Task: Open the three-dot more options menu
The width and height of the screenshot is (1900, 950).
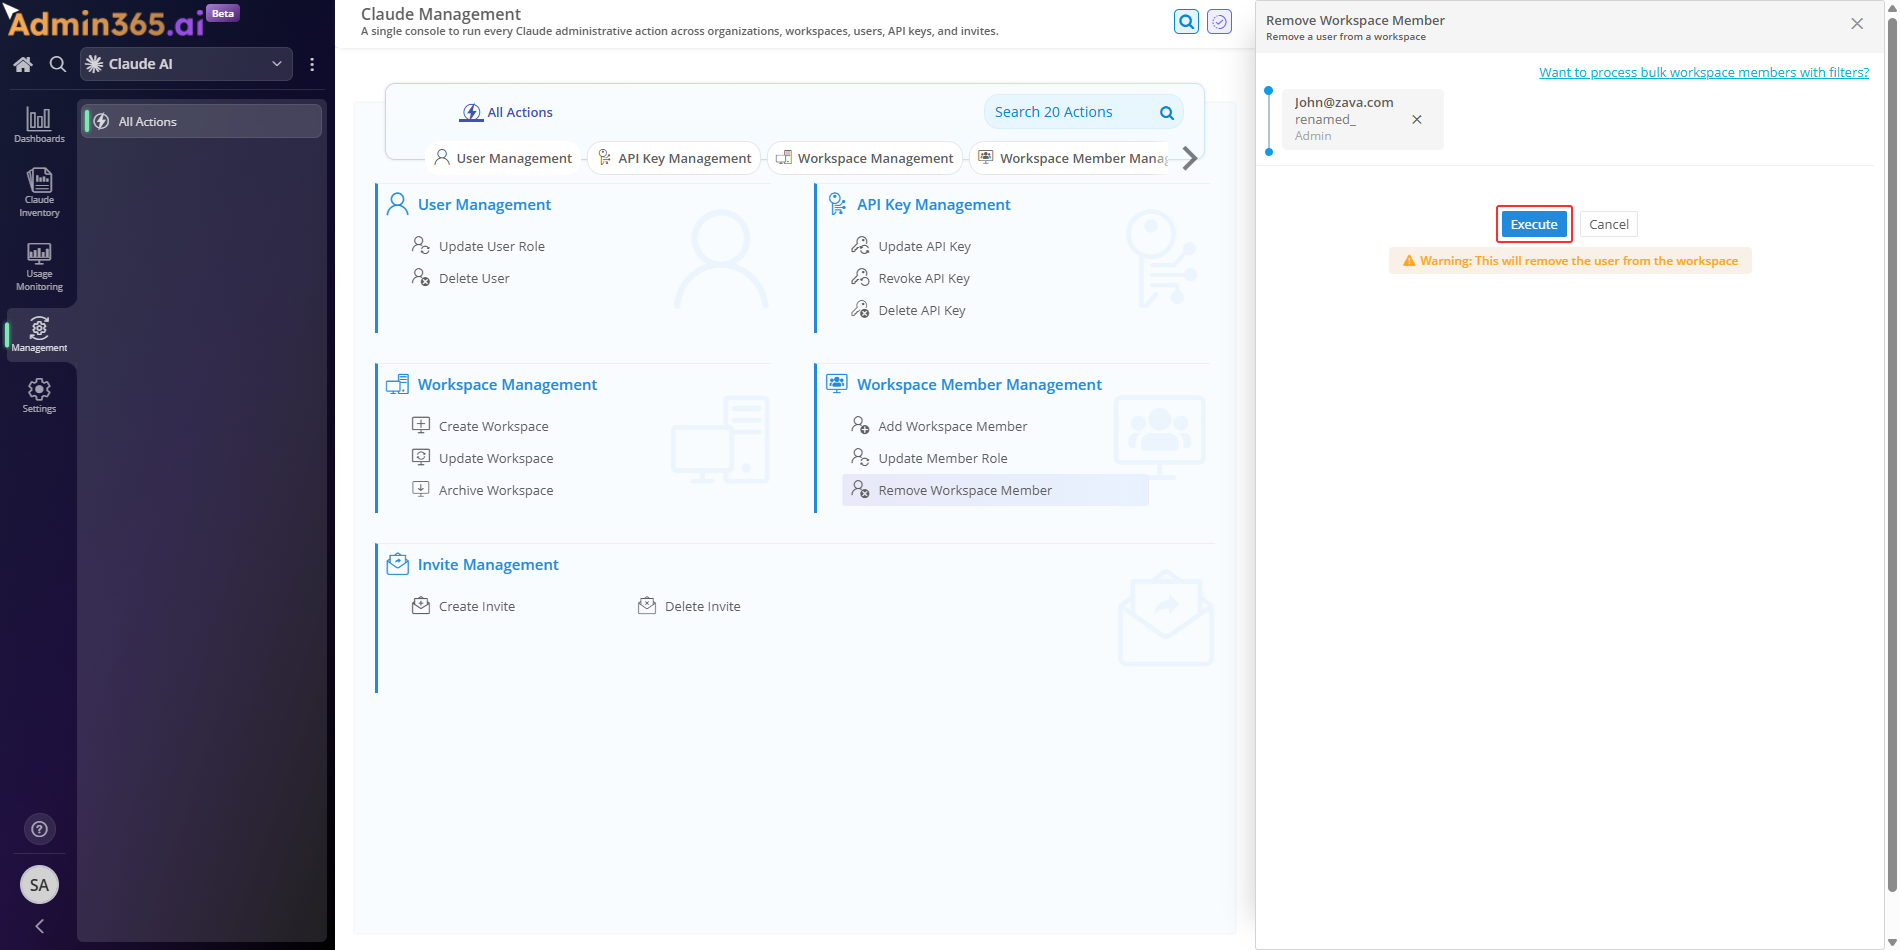Action: 312,64
